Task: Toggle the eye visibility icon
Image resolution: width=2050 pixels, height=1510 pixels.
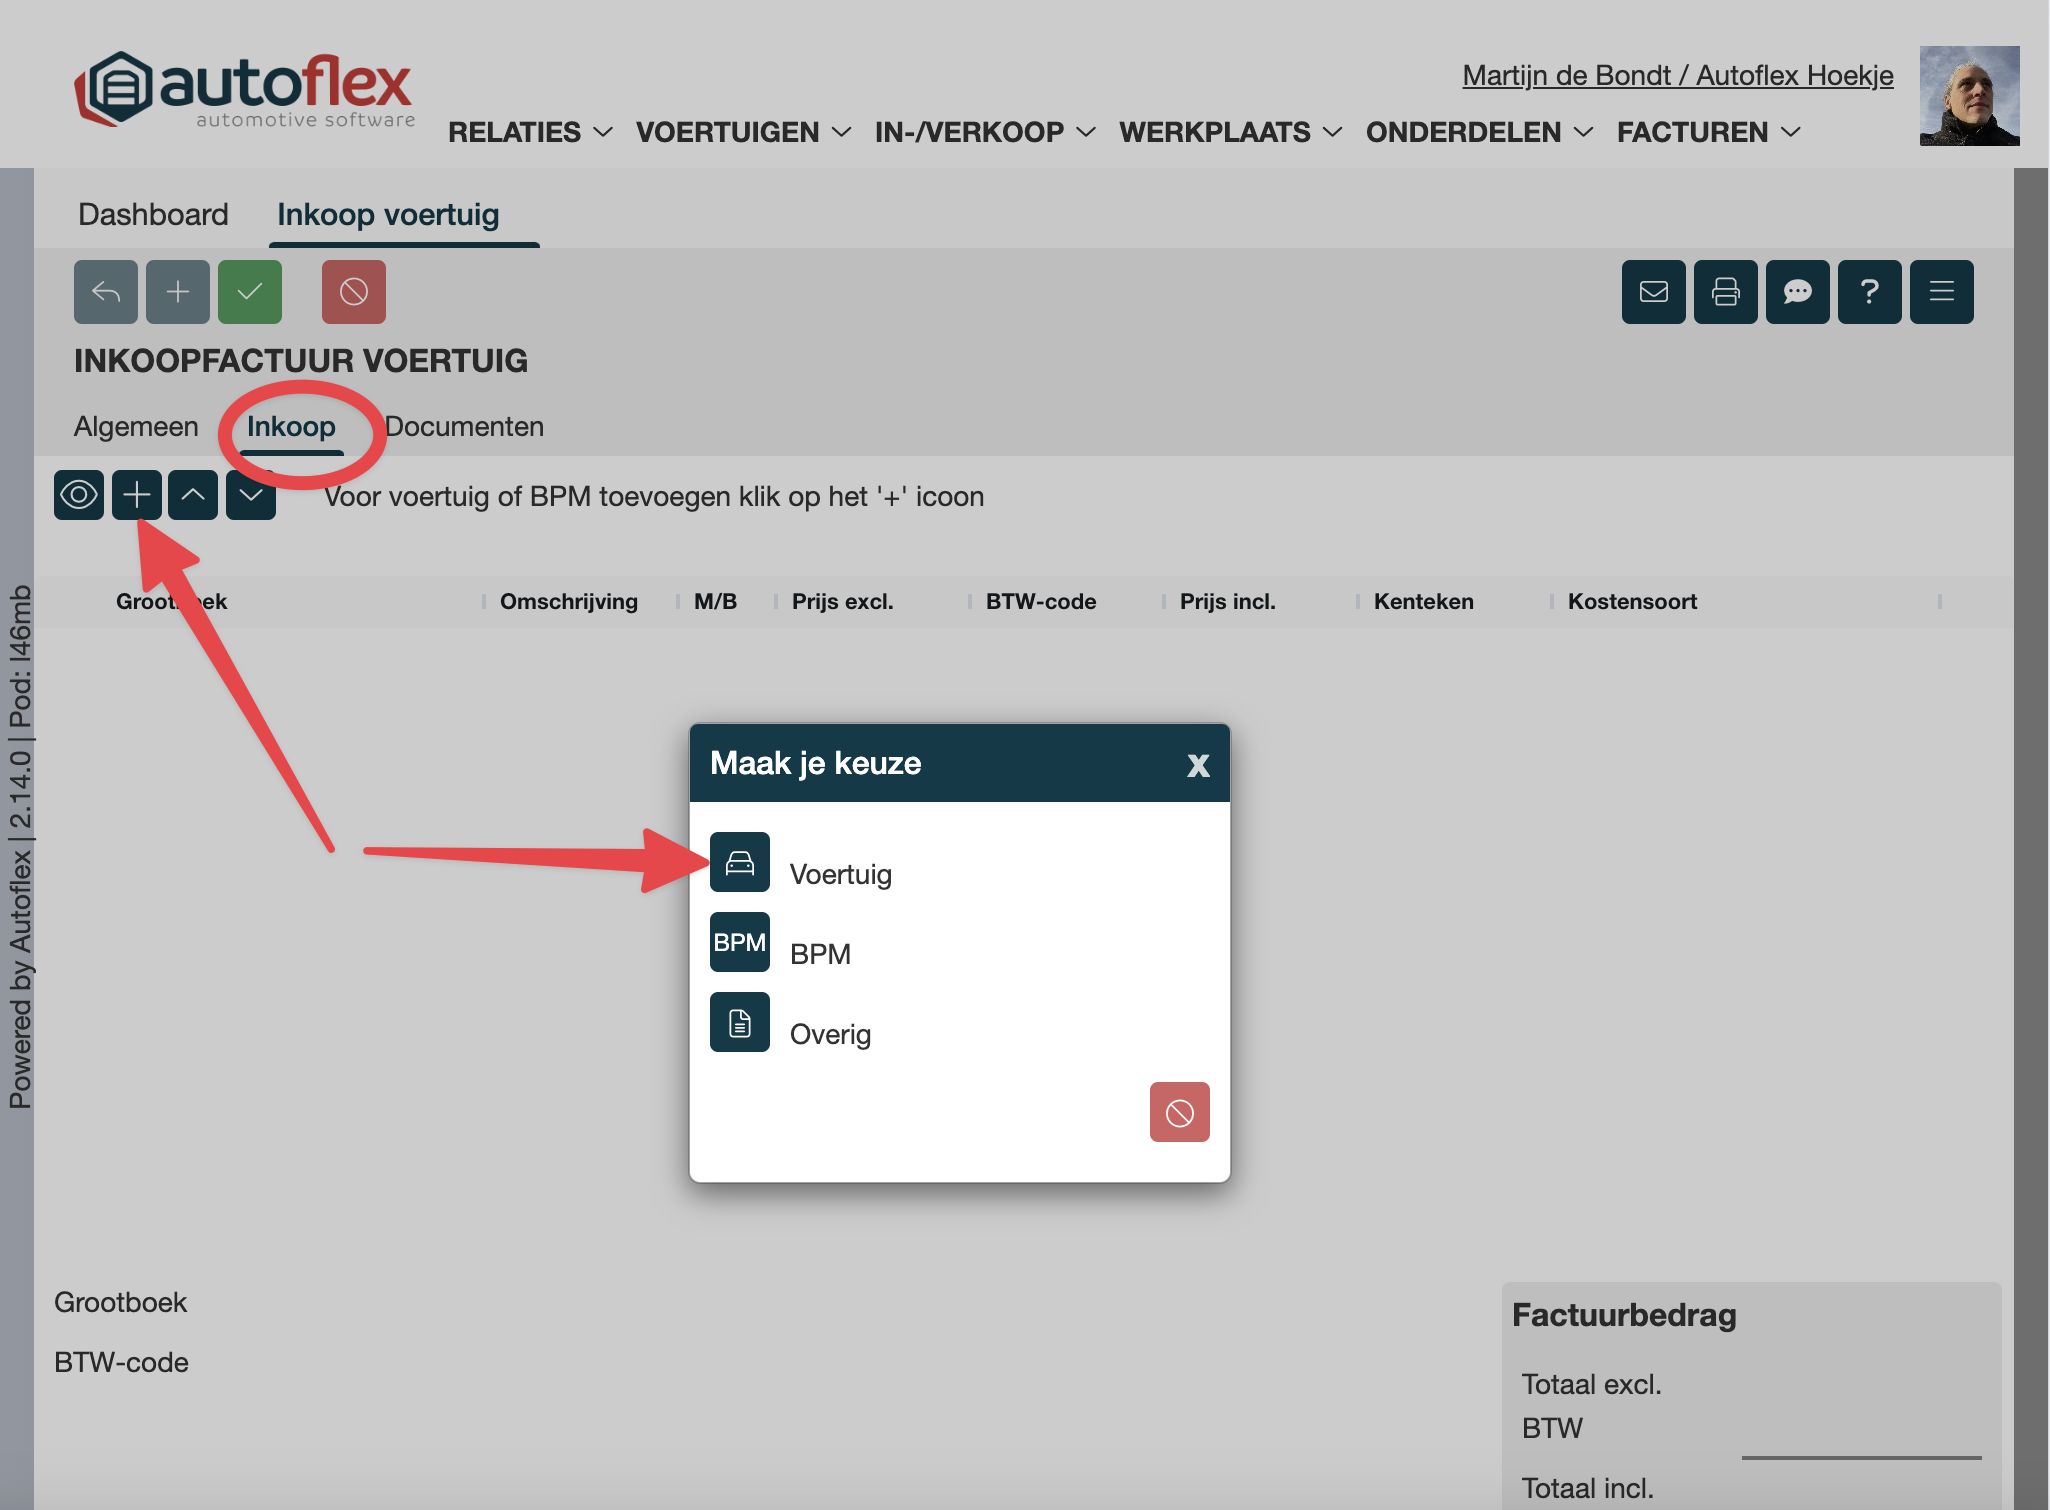Action: (x=79, y=495)
